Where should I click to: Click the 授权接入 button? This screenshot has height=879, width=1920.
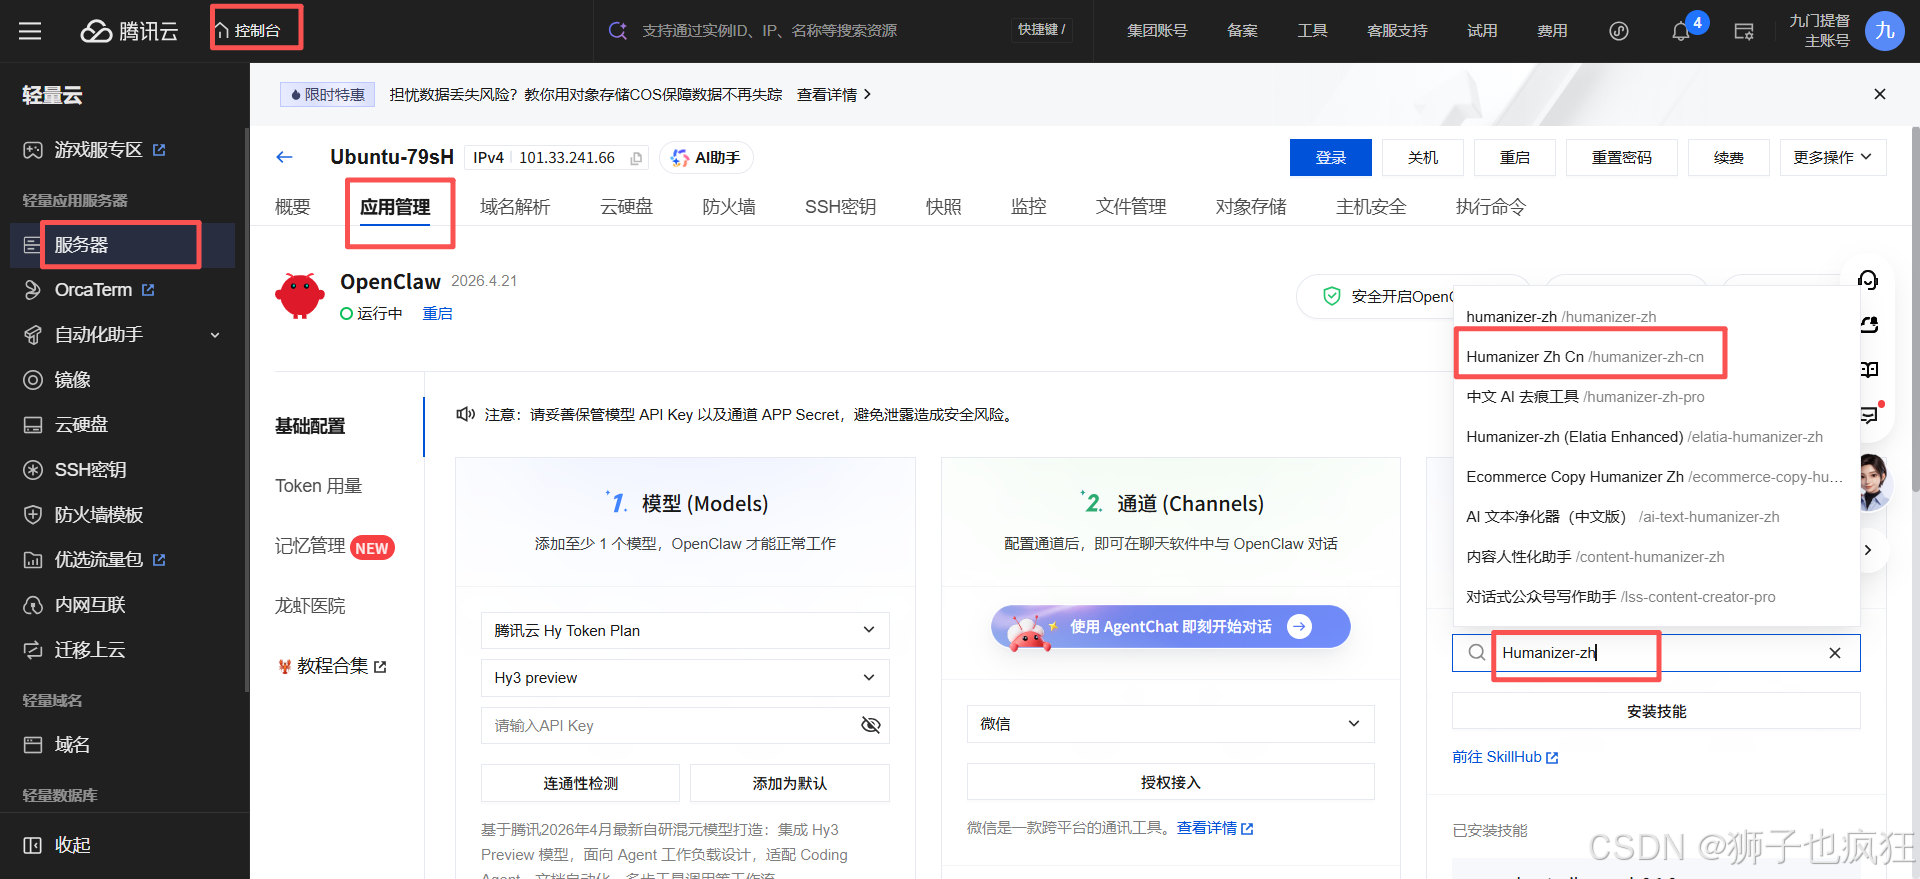1170,782
